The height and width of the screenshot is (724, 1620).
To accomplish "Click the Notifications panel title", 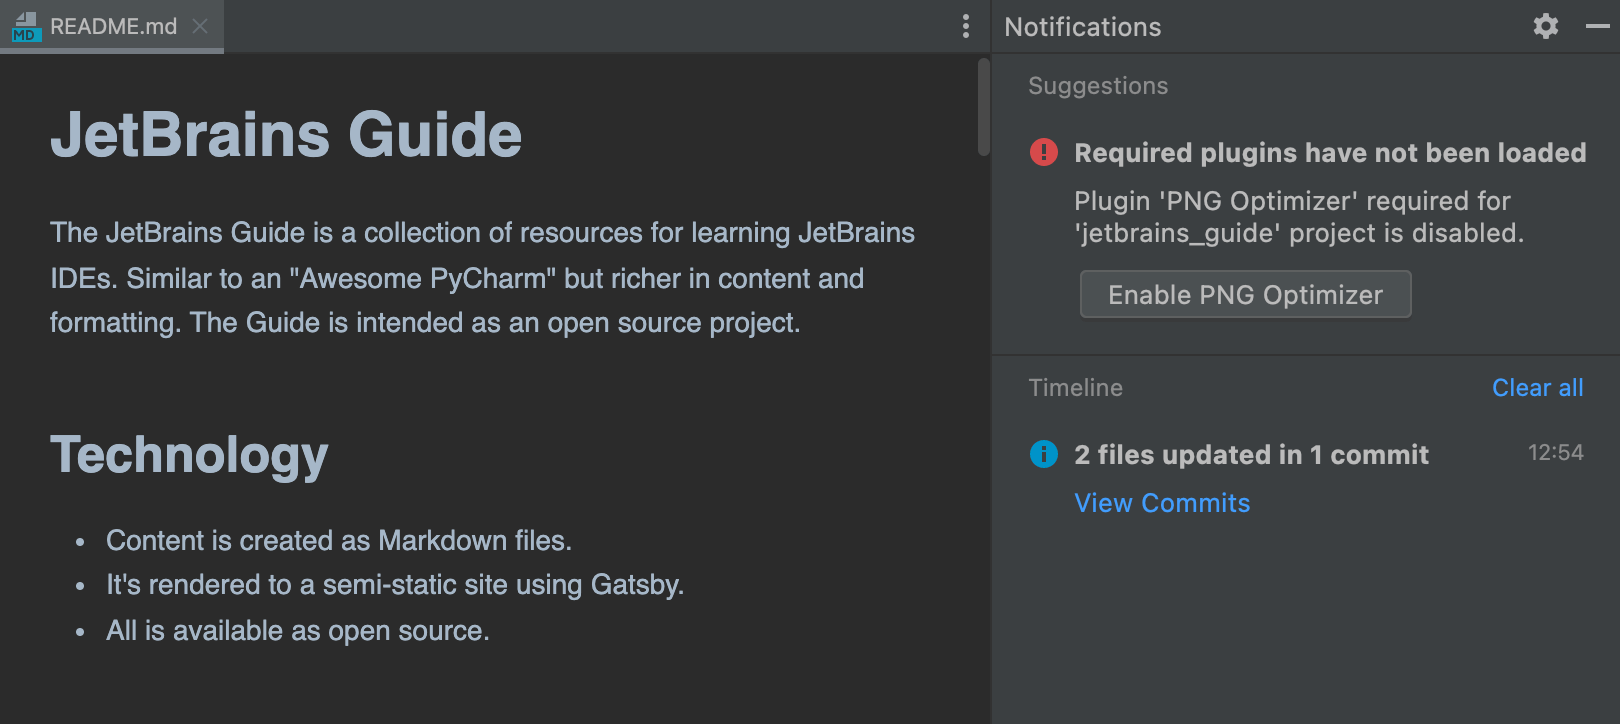I will [x=1083, y=27].
